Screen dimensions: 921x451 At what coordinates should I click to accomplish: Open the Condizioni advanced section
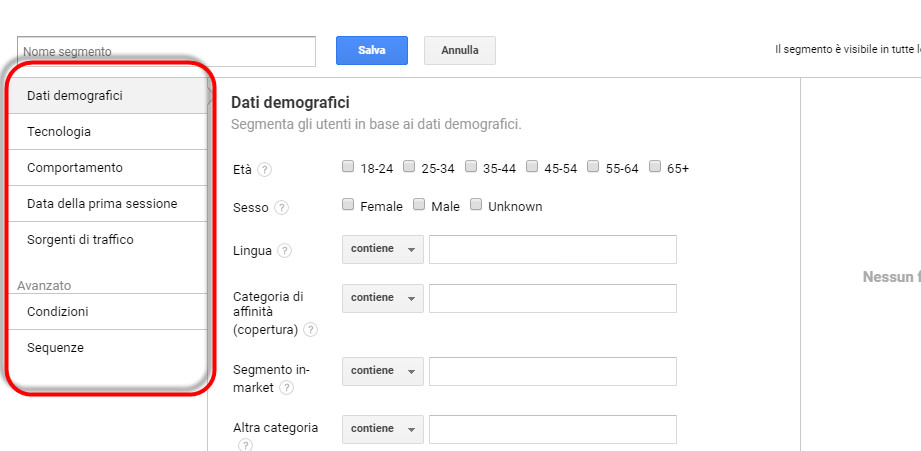click(x=107, y=311)
